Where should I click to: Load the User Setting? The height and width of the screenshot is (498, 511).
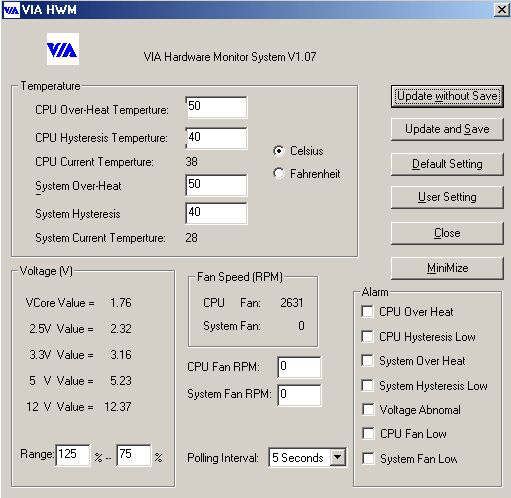click(447, 197)
